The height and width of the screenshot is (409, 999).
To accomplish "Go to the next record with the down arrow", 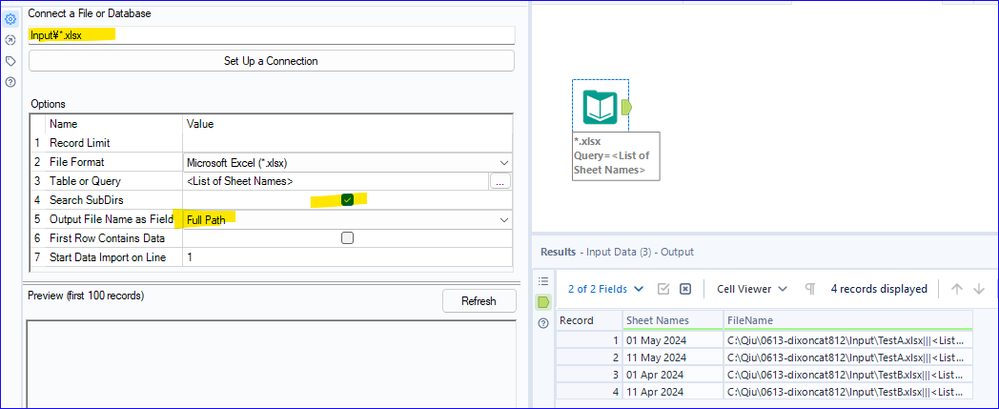I will (x=979, y=289).
